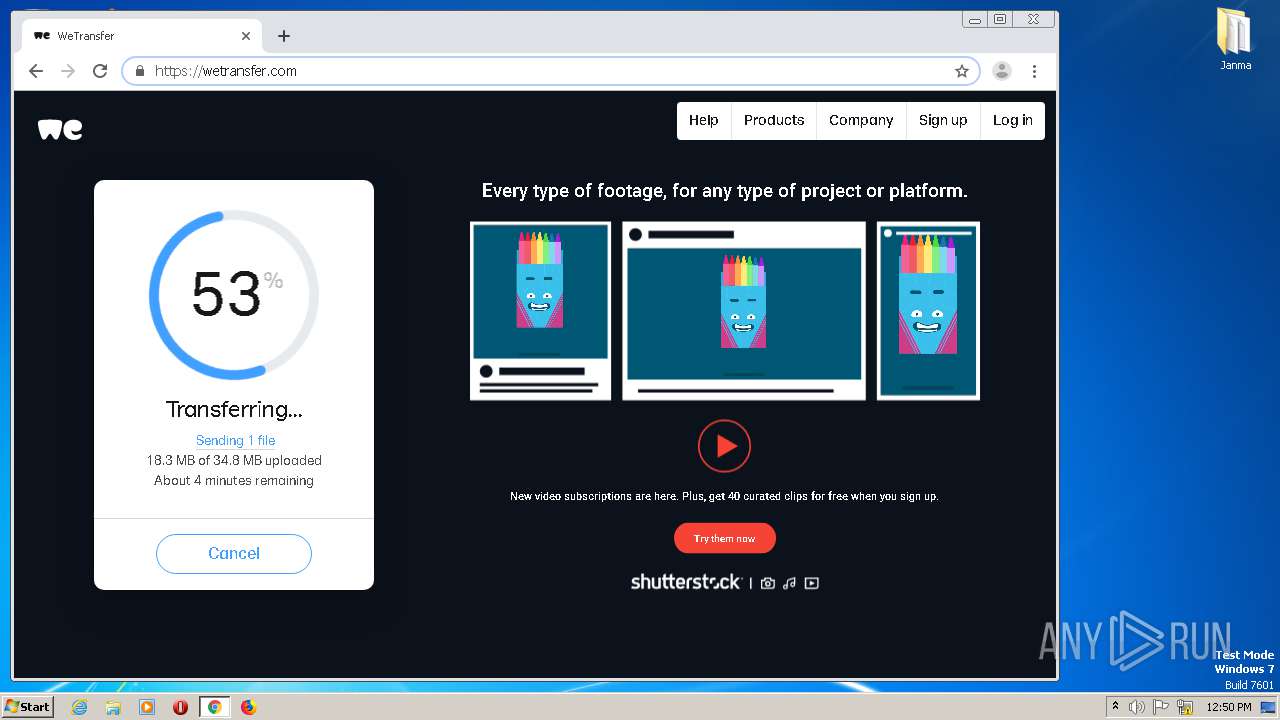This screenshot has width=1280, height=720.
Task: Launch Firefox from the taskbar
Action: (248, 707)
